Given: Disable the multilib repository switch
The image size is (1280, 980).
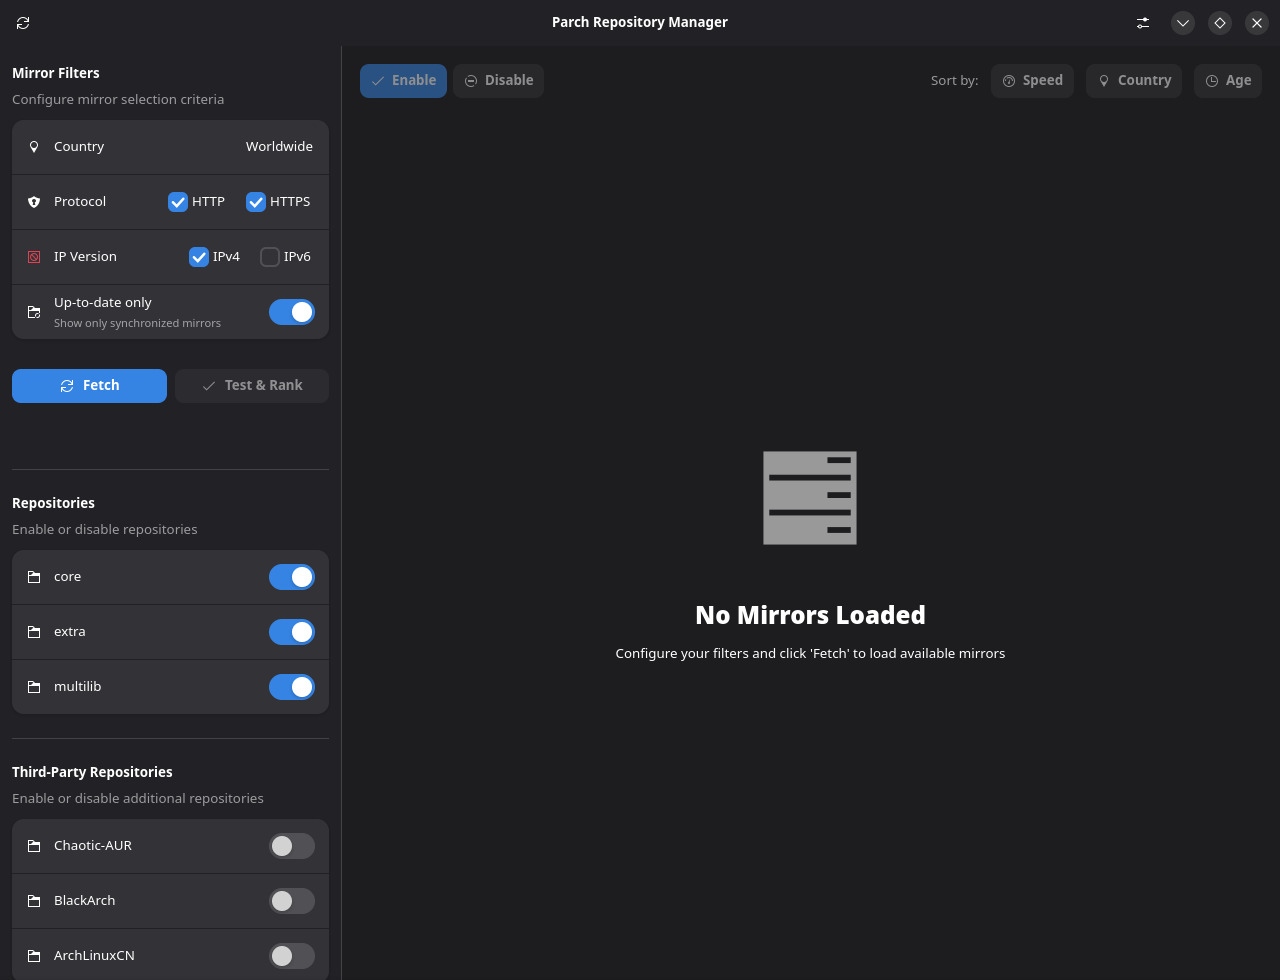Looking at the screenshot, I should click(291, 687).
